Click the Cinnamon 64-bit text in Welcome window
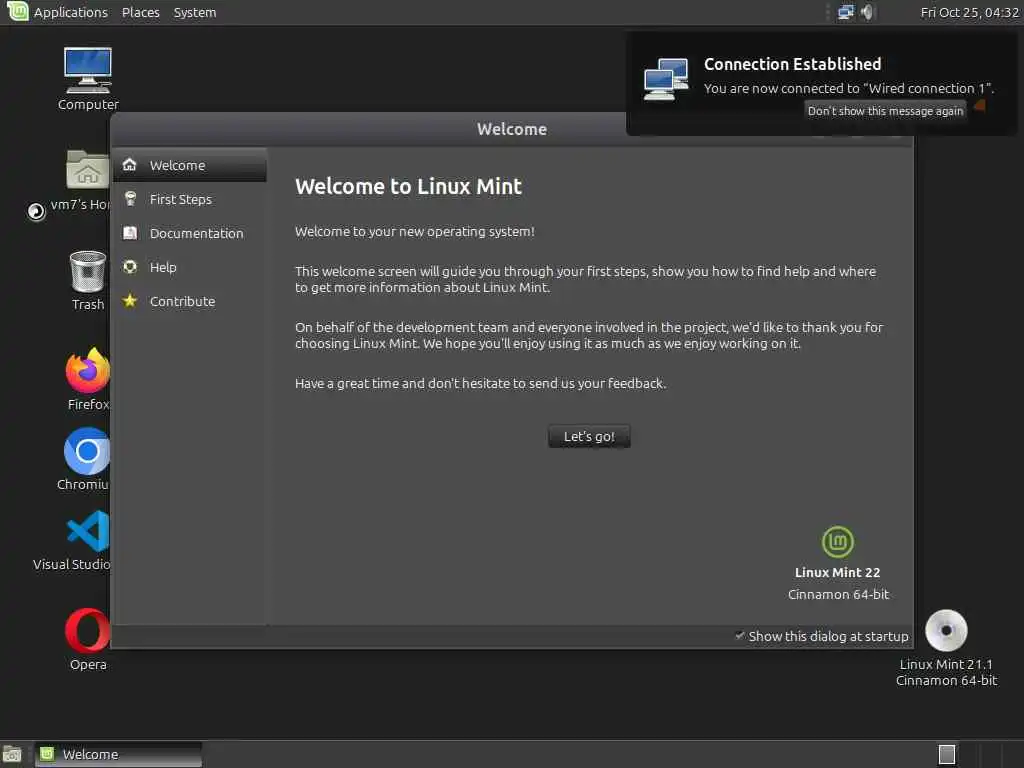 tap(838, 594)
